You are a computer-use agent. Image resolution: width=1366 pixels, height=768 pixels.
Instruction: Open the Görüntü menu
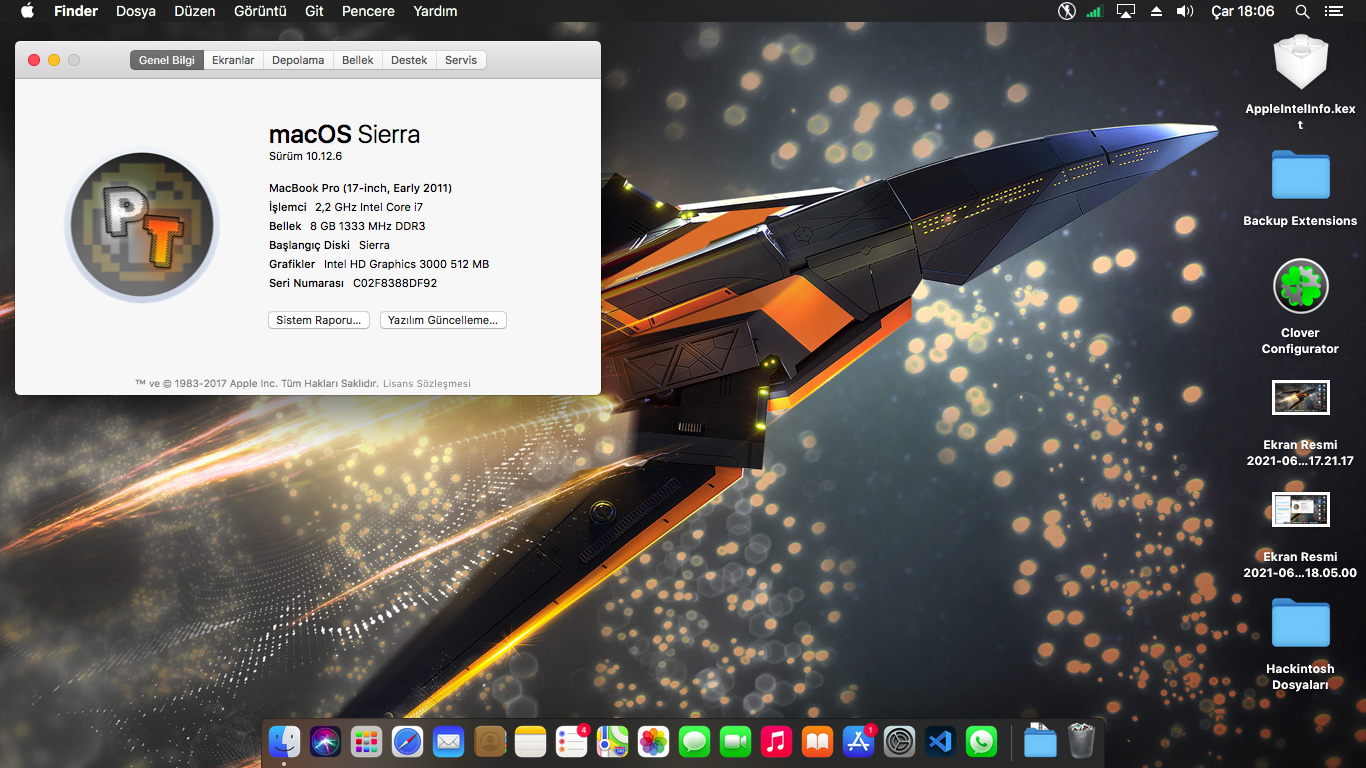260,11
